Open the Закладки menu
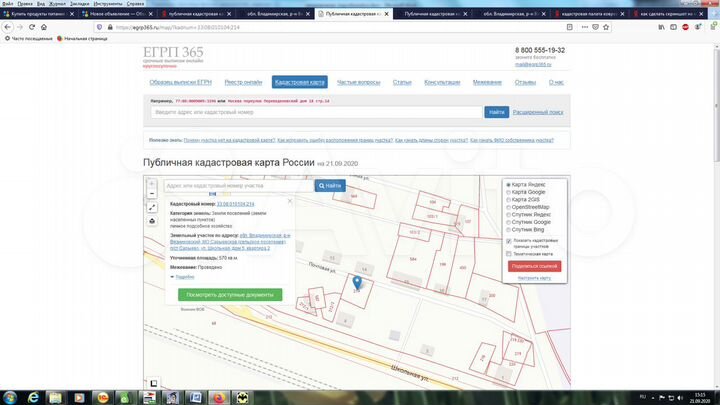Image resolution: width=720 pixels, height=405 pixels. tap(79, 3)
